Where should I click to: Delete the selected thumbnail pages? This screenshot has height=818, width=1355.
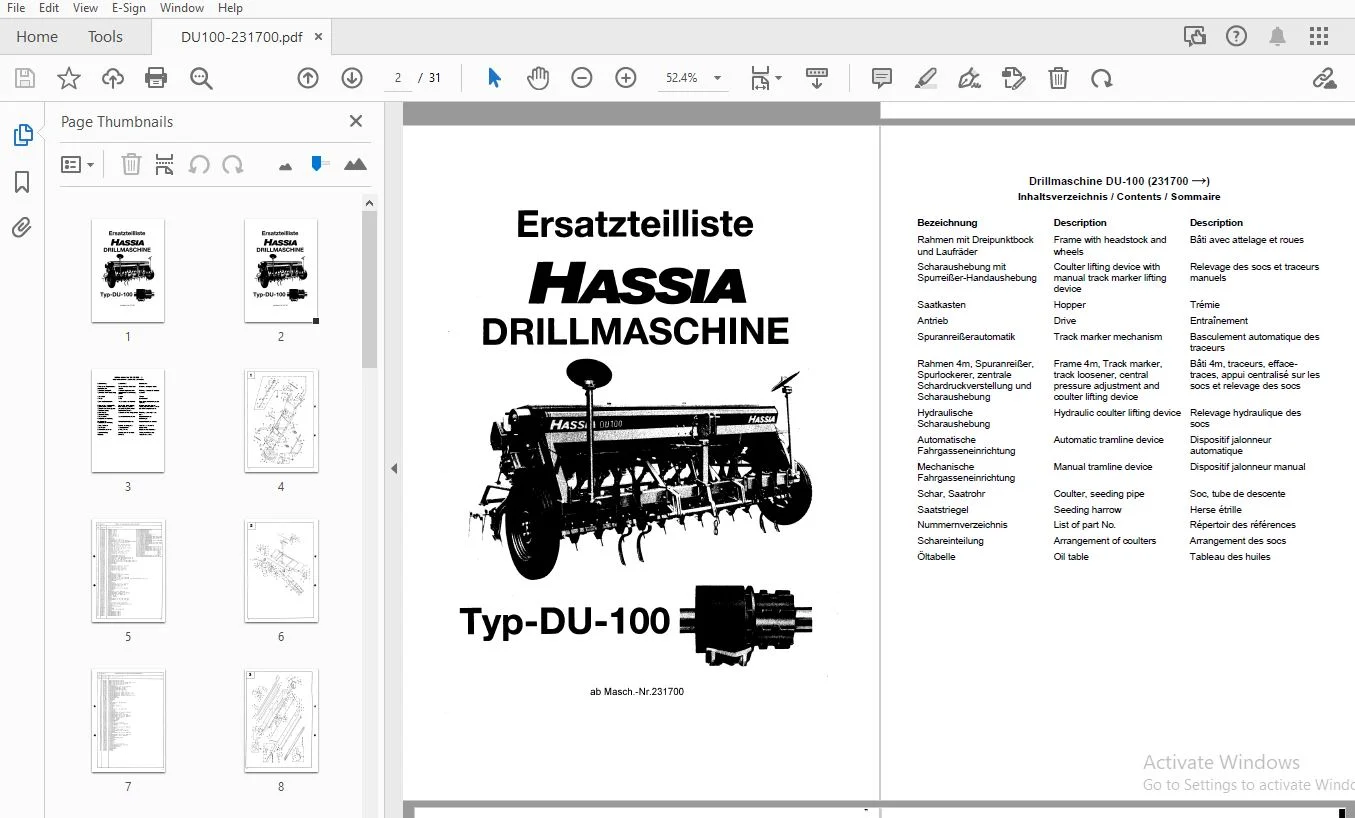point(131,165)
